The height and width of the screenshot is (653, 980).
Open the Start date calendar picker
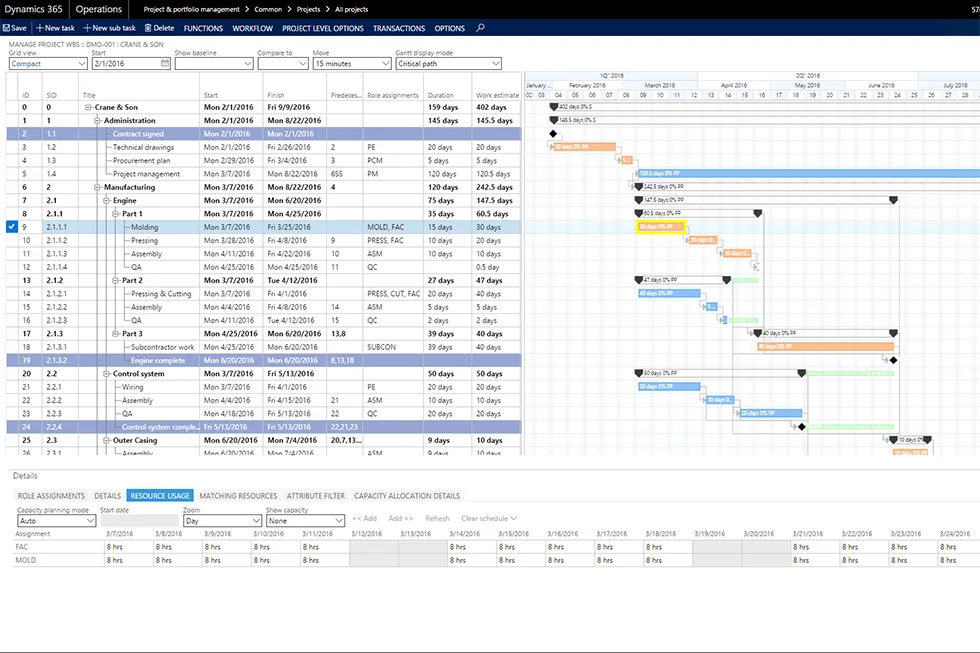click(165, 63)
